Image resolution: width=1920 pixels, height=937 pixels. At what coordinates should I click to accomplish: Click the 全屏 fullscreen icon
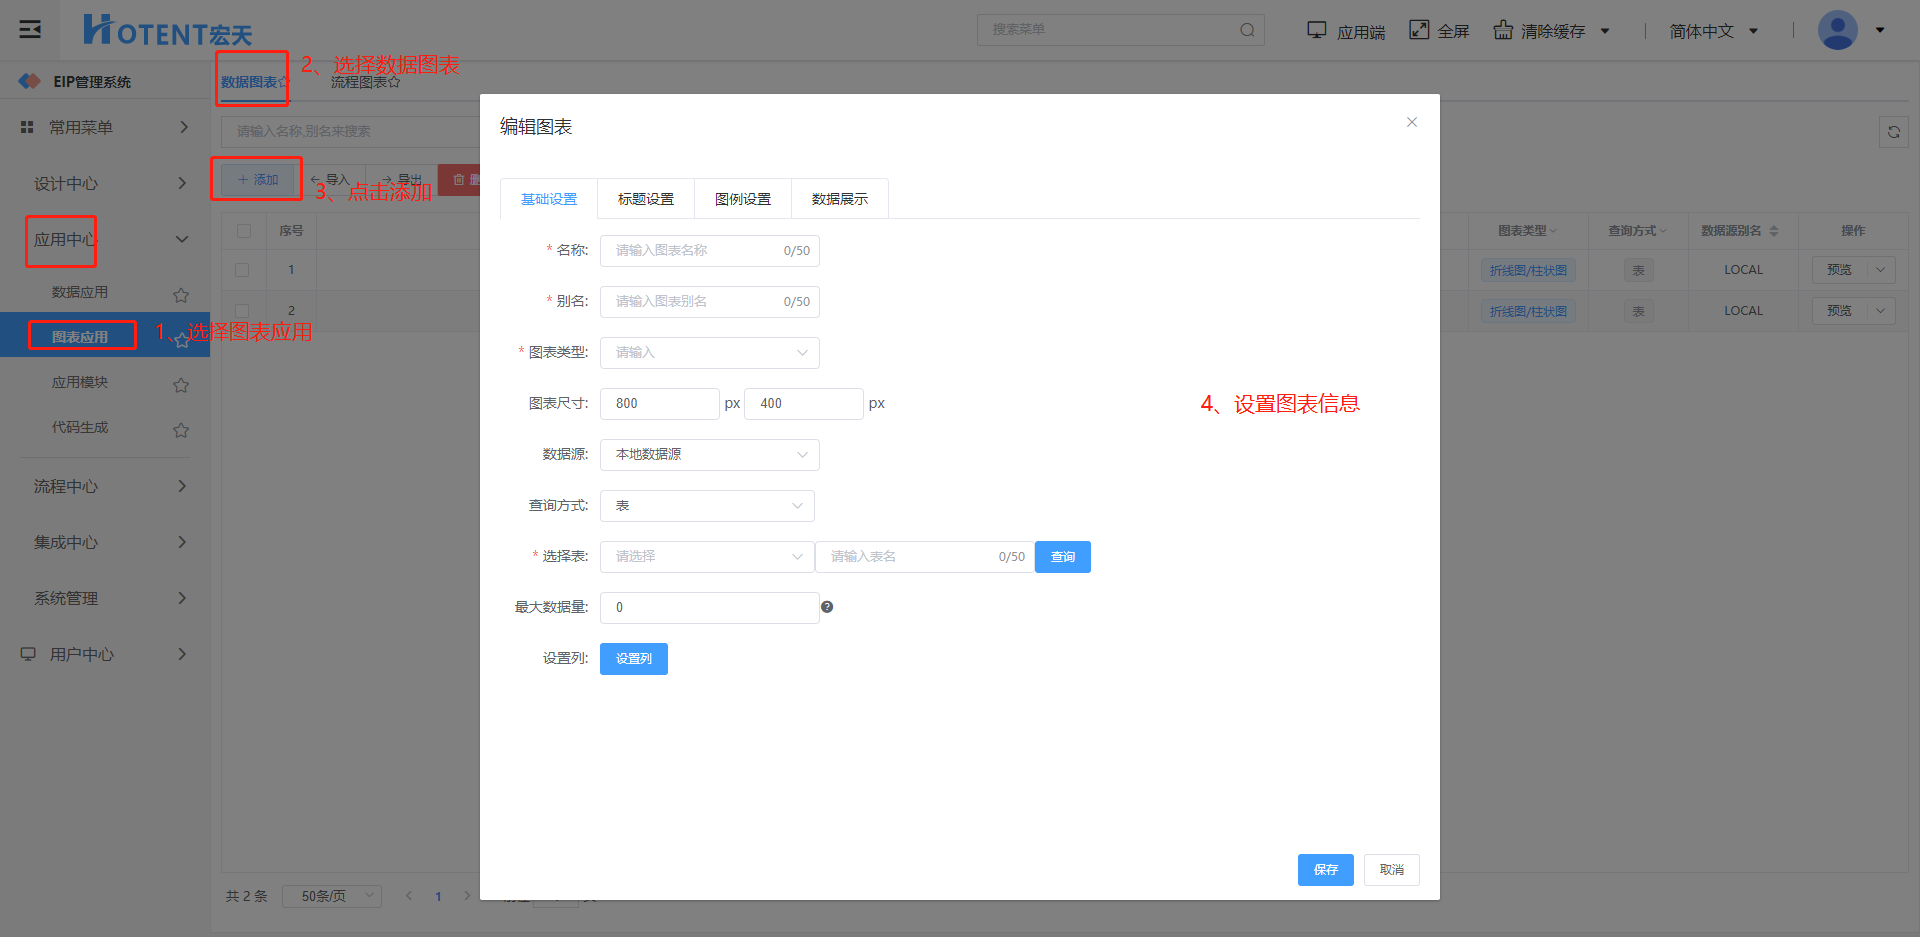1419,30
